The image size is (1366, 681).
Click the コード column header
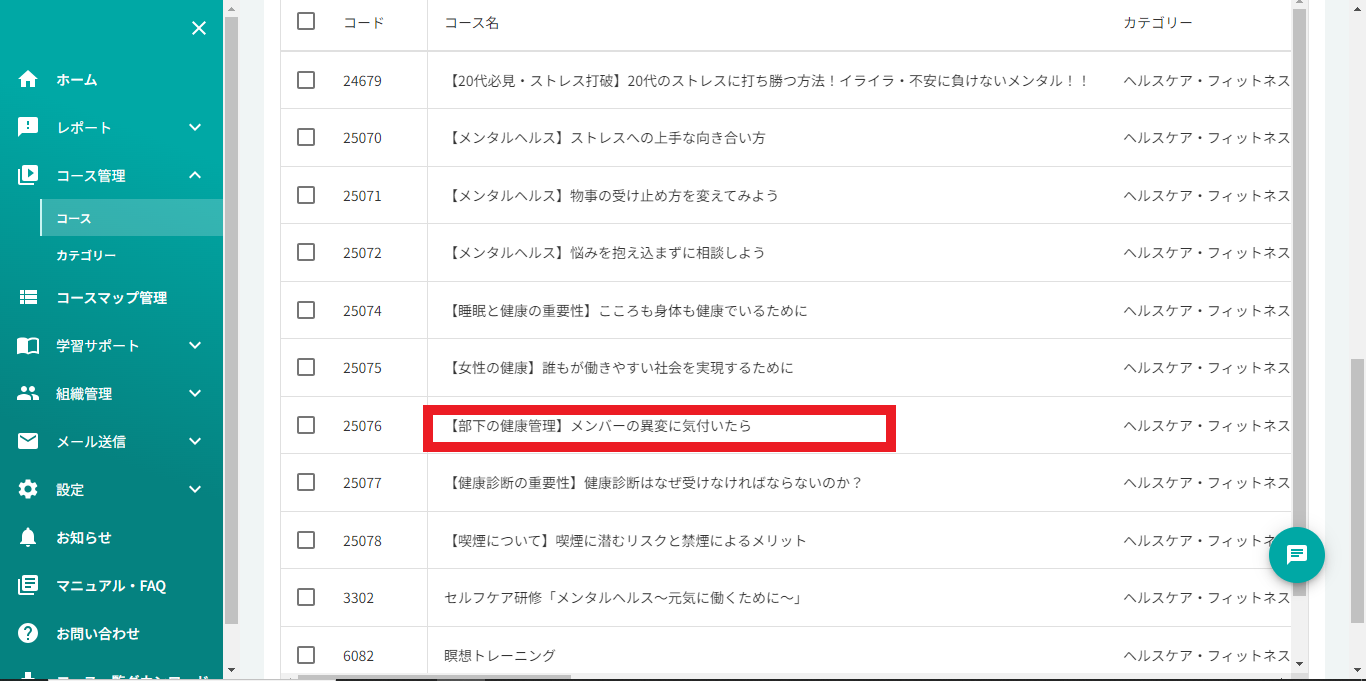[363, 22]
